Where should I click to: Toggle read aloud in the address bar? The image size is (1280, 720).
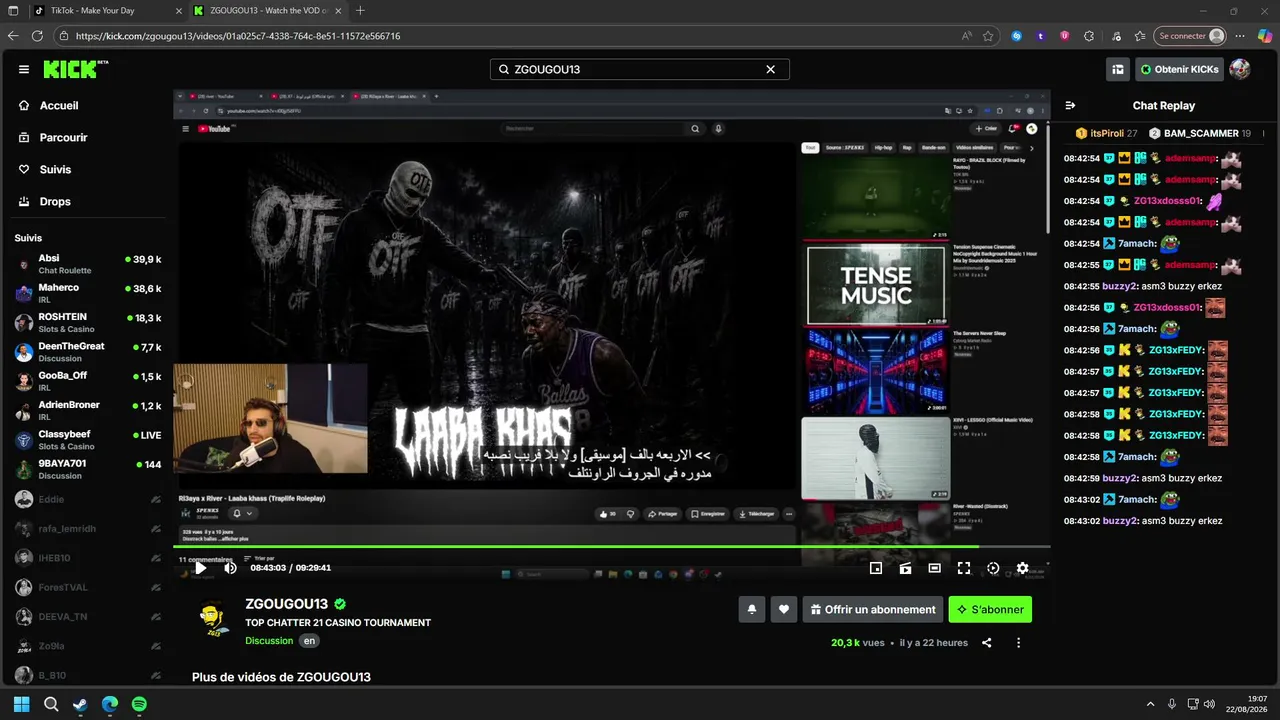(966, 36)
